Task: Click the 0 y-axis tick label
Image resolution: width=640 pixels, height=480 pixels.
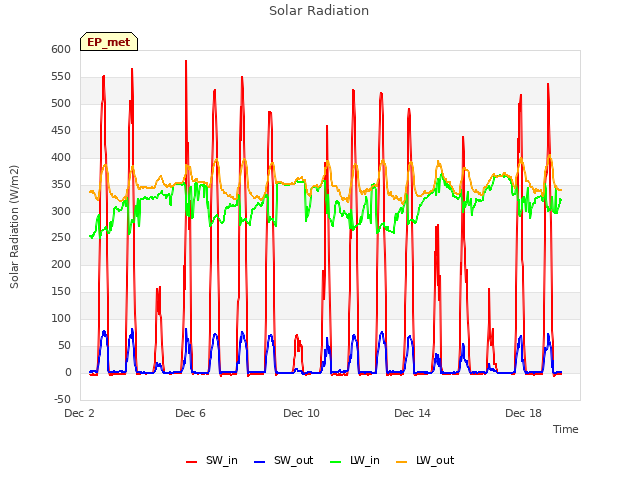Action: pos(68,372)
